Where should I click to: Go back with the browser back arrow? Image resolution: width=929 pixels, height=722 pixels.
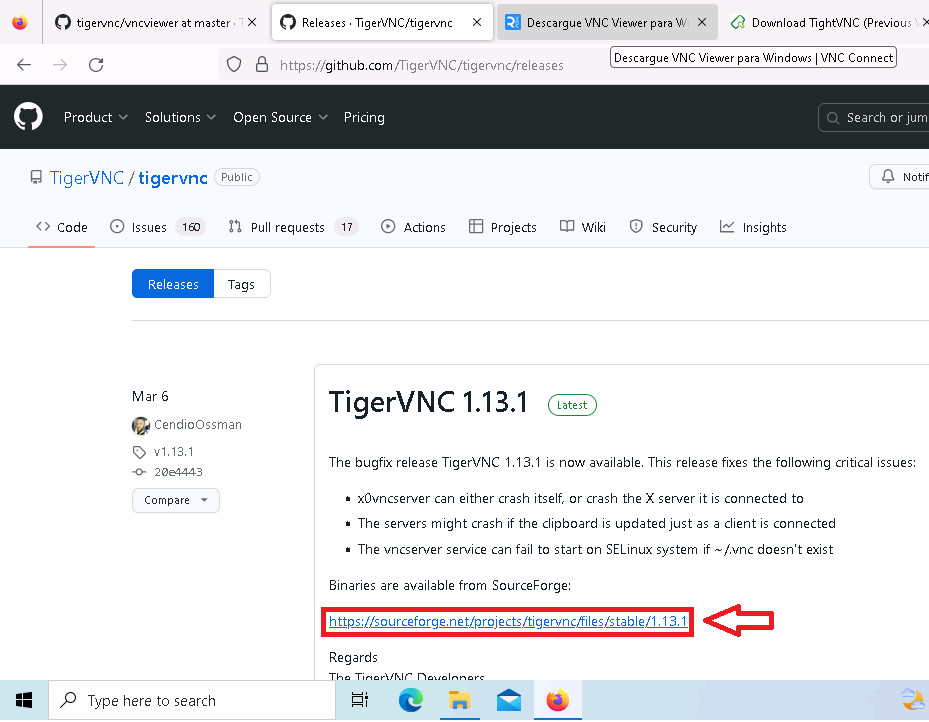point(24,65)
